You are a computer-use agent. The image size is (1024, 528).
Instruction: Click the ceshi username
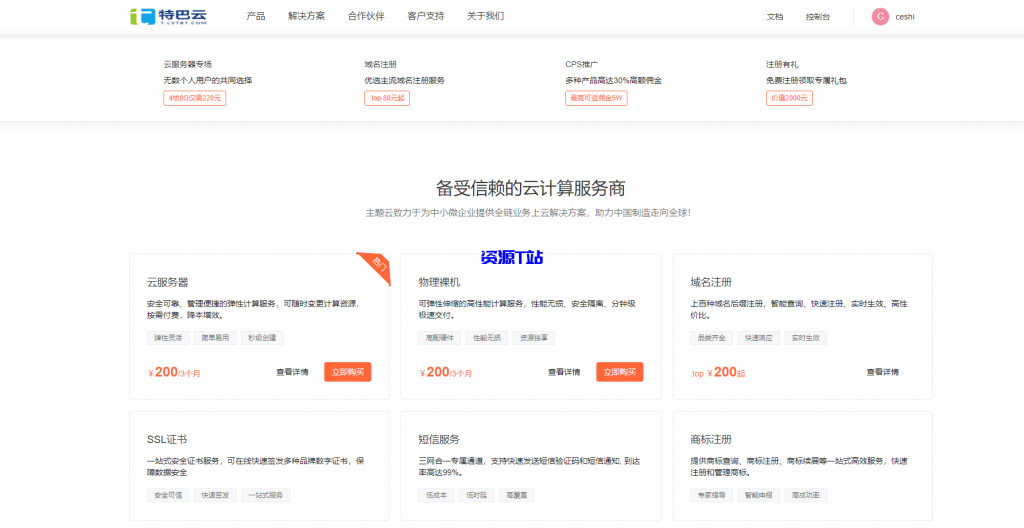[905, 17]
